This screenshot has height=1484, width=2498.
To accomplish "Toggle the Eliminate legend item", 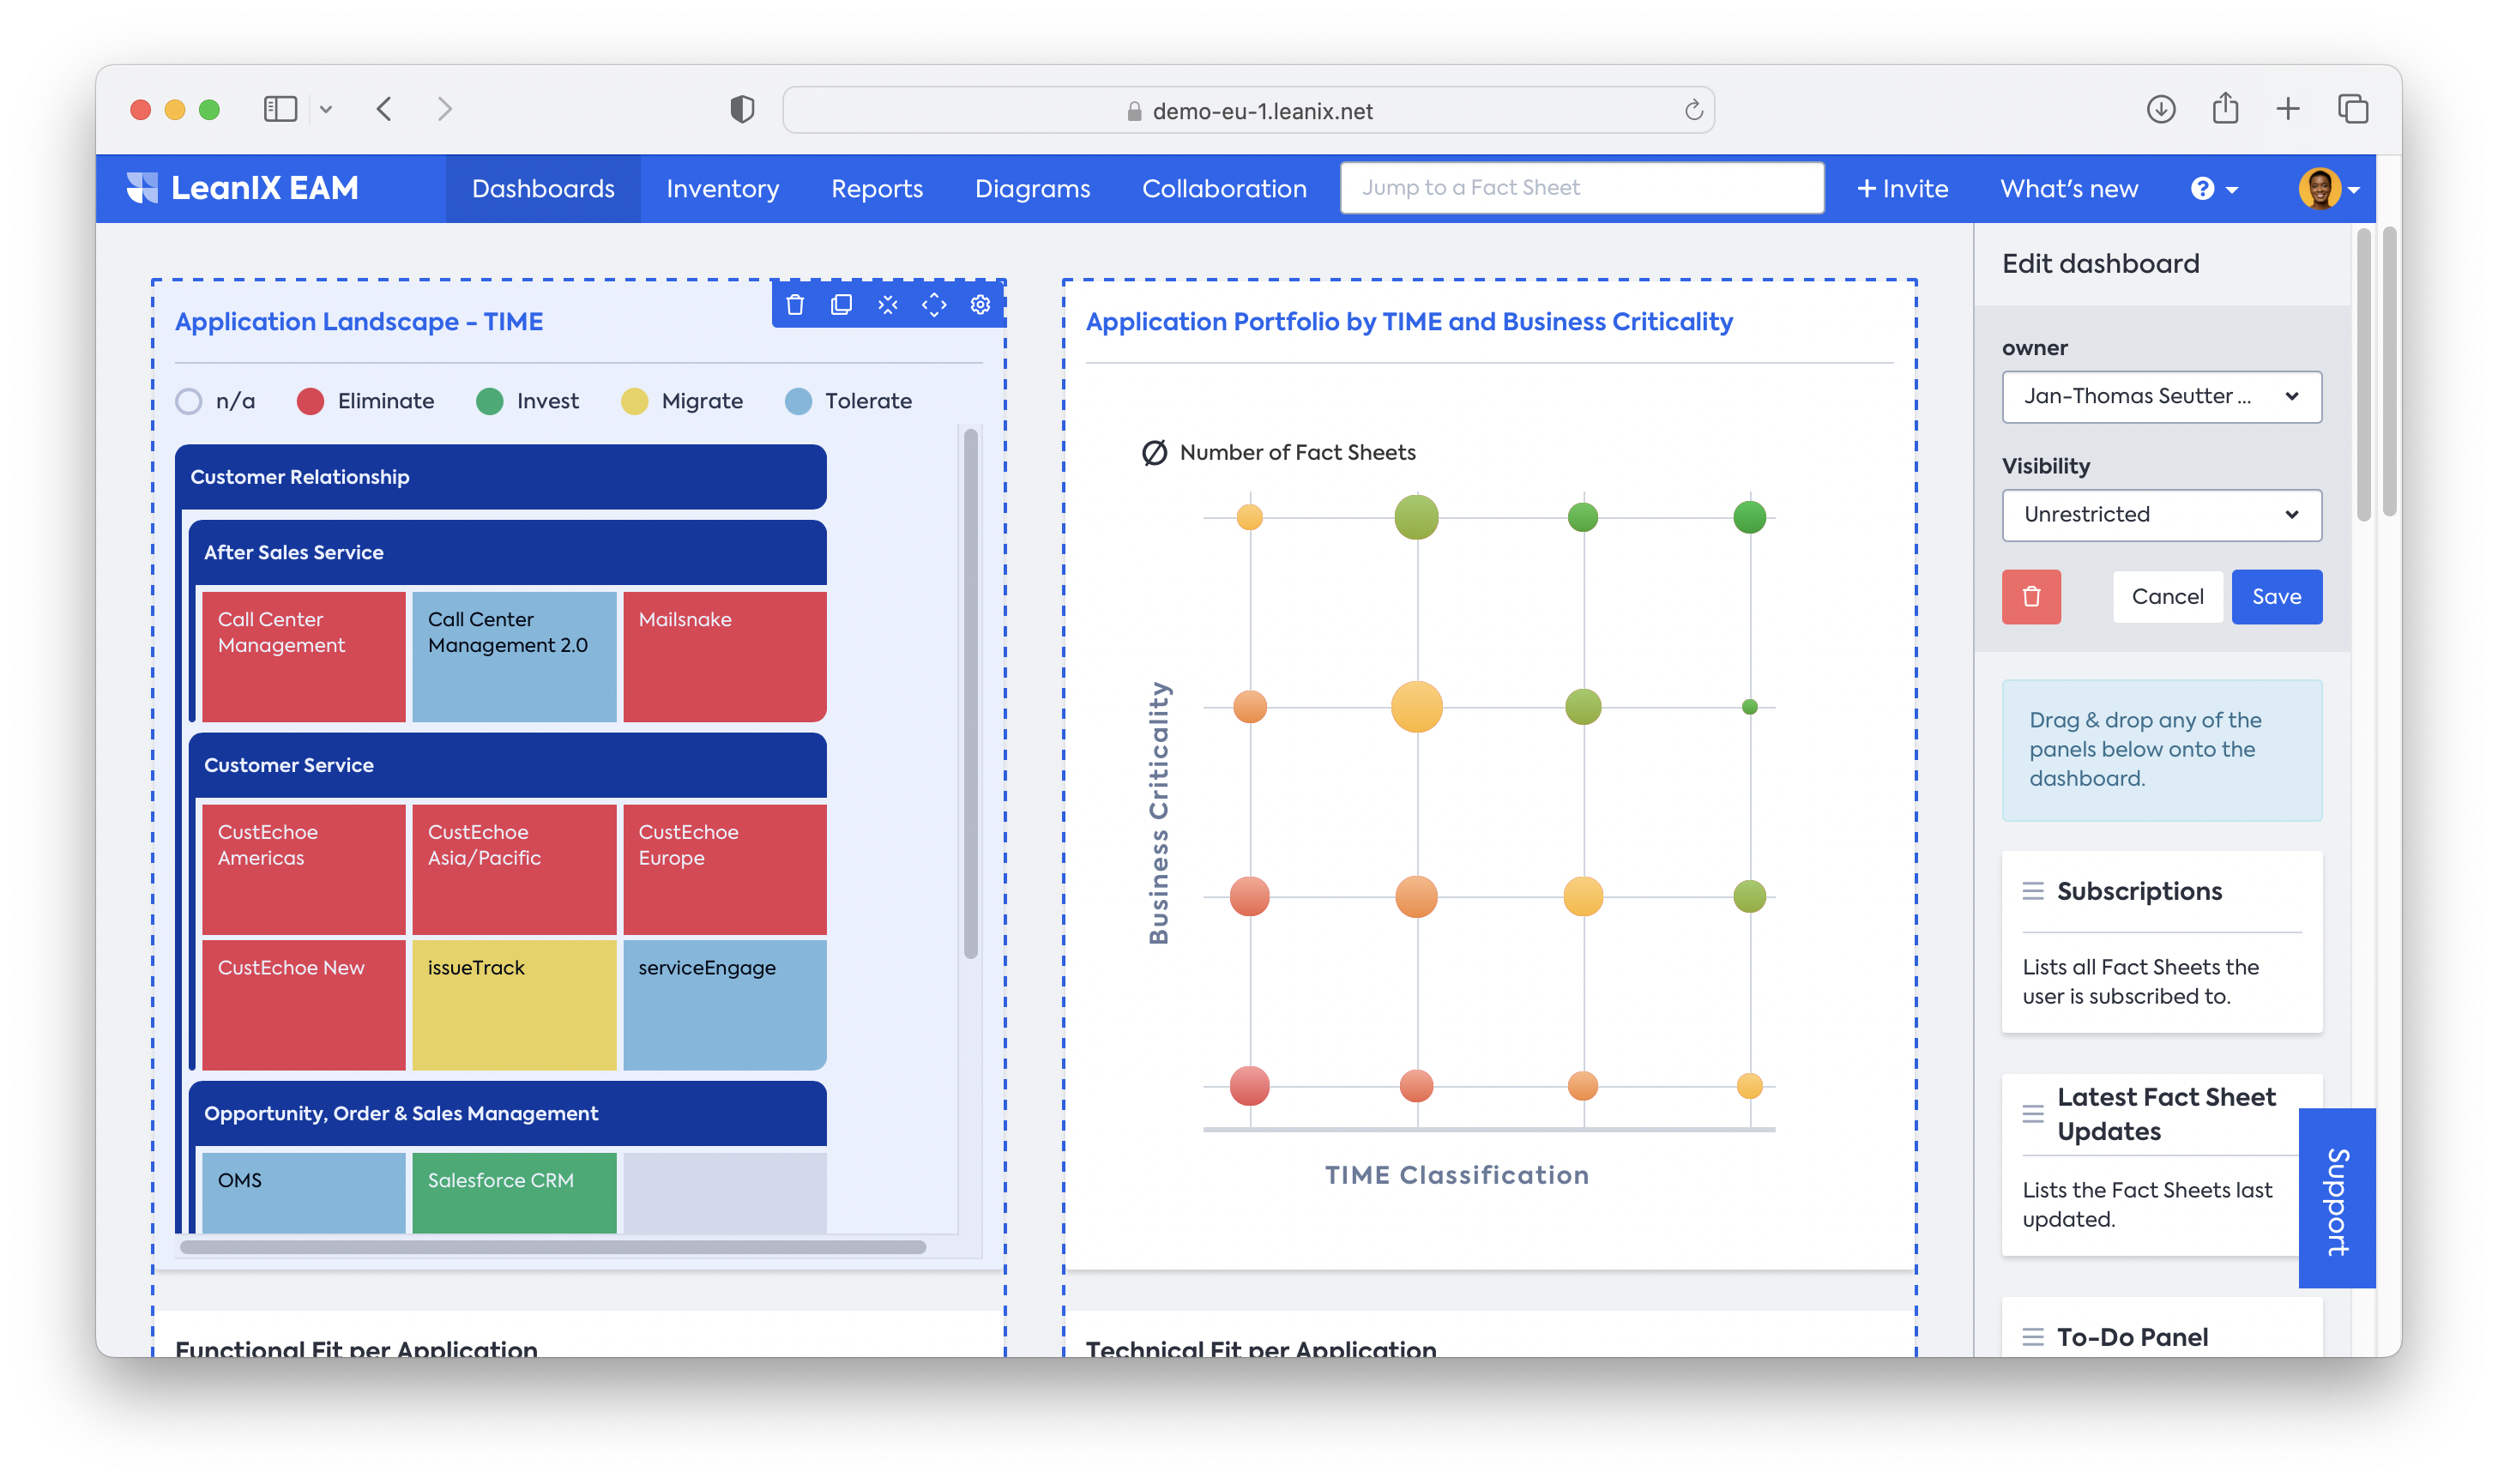I will (366, 401).
